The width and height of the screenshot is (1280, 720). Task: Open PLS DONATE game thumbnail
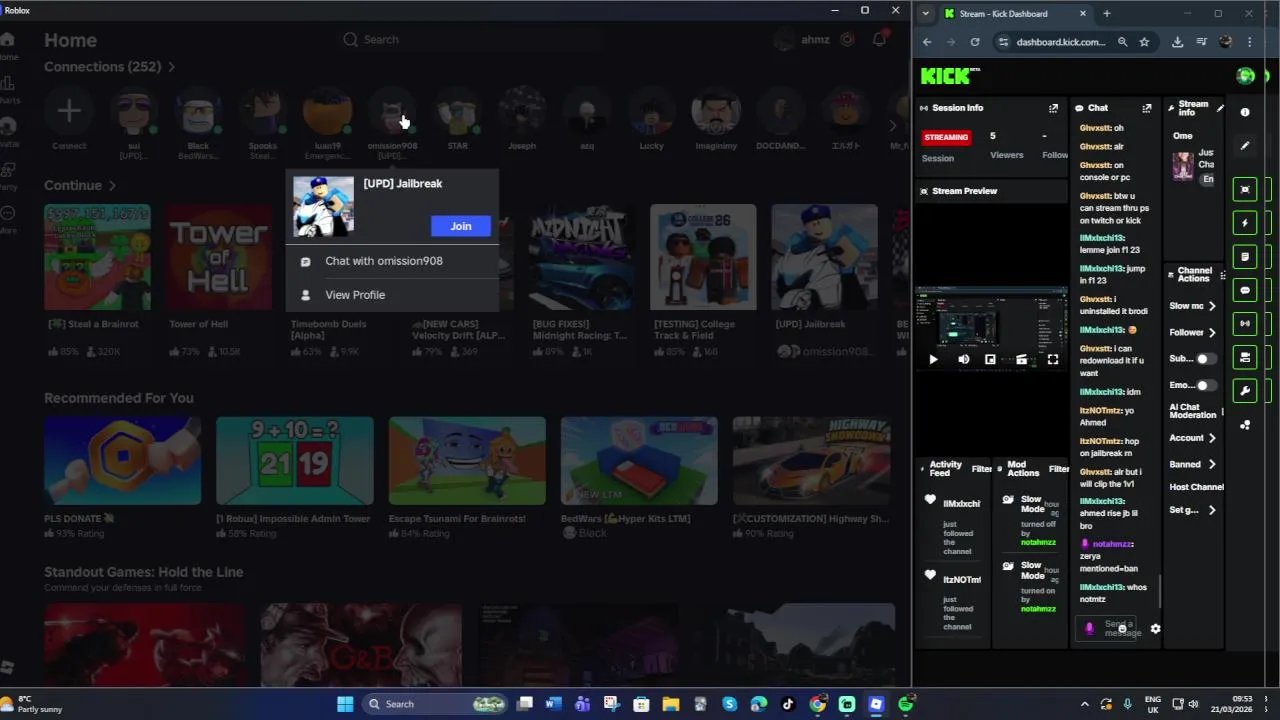pyautogui.click(x=122, y=461)
